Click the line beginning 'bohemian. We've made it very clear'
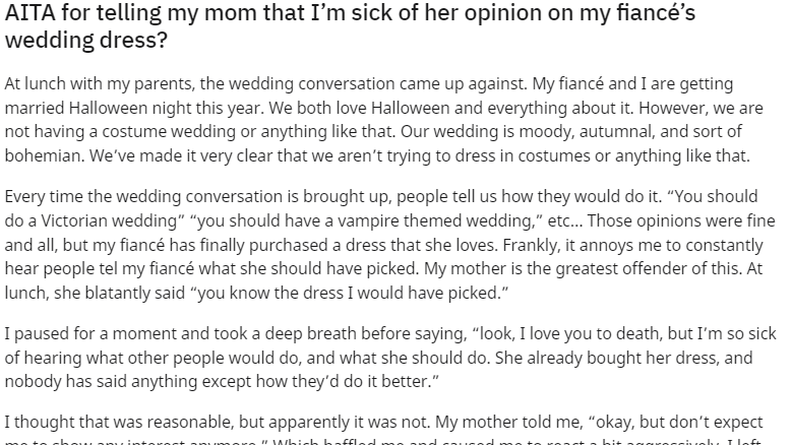This screenshot has height=445, width=792. pos(377,156)
